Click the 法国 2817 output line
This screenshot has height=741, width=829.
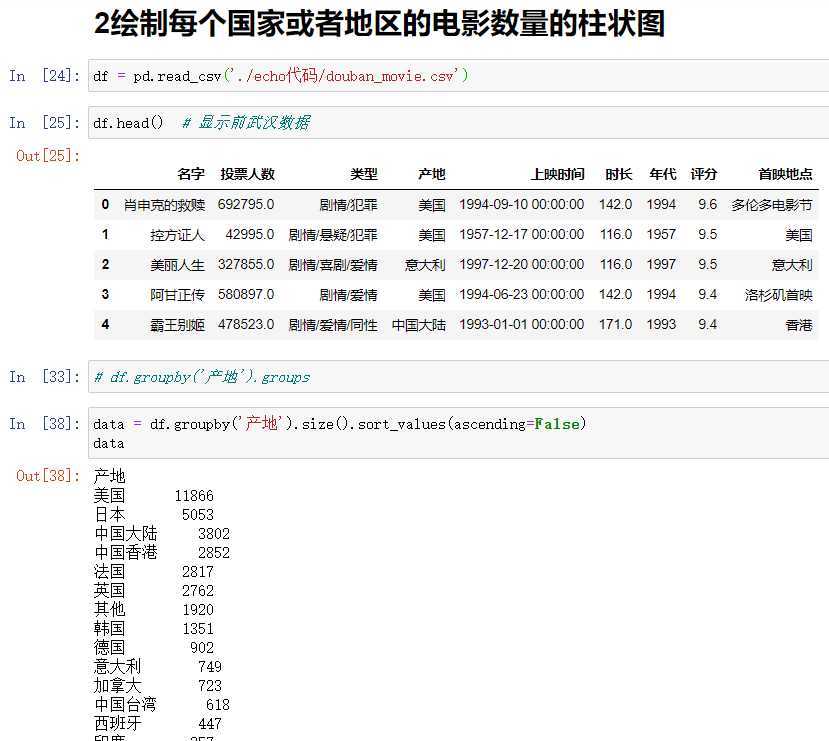(x=154, y=571)
